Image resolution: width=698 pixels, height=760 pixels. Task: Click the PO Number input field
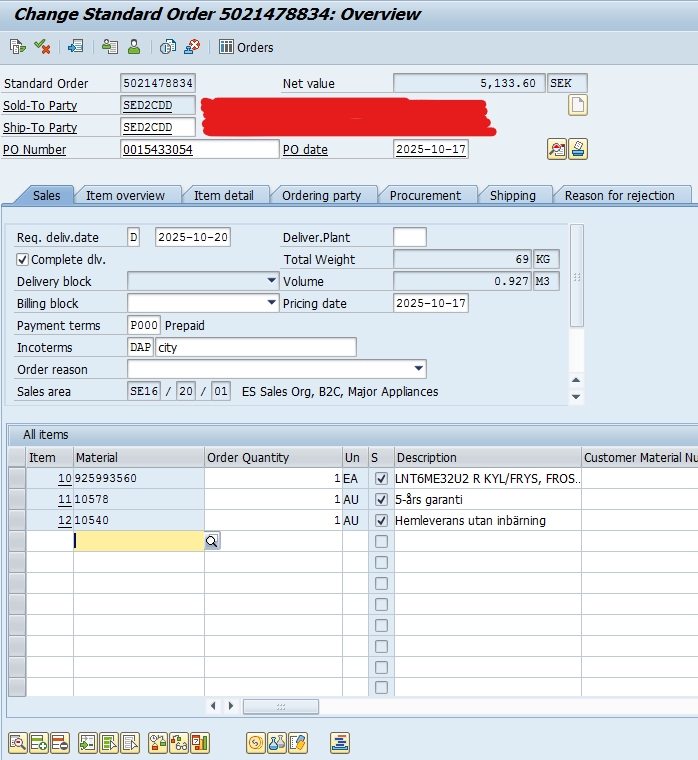pos(199,149)
